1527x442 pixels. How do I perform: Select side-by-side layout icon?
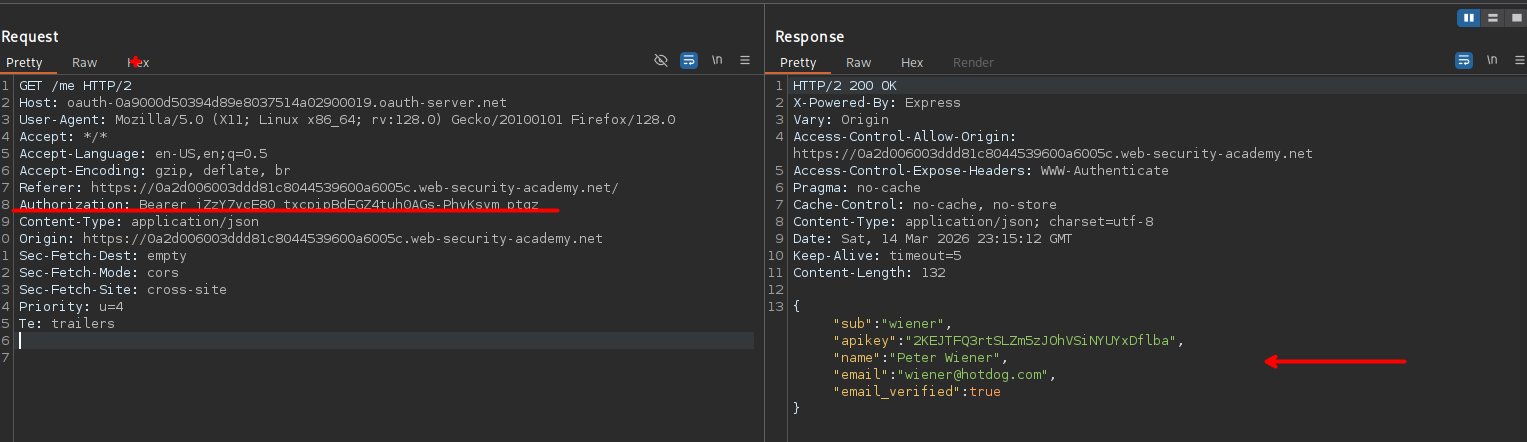click(x=1469, y=18)
